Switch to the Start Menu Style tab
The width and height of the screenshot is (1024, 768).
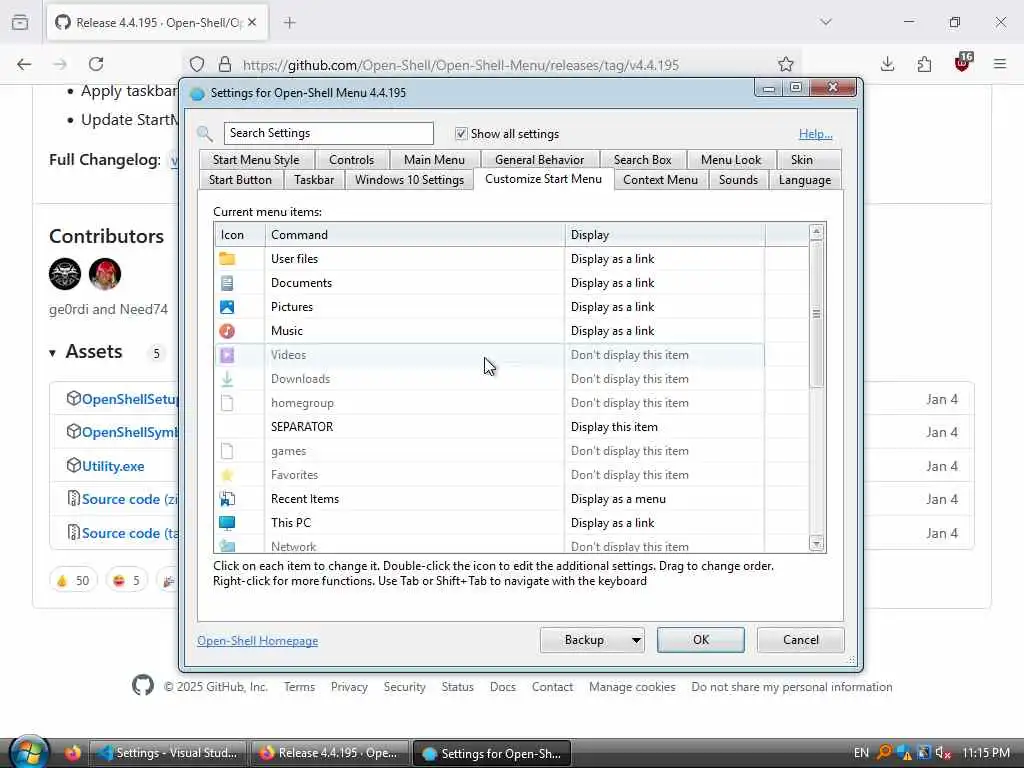point(256,160)
